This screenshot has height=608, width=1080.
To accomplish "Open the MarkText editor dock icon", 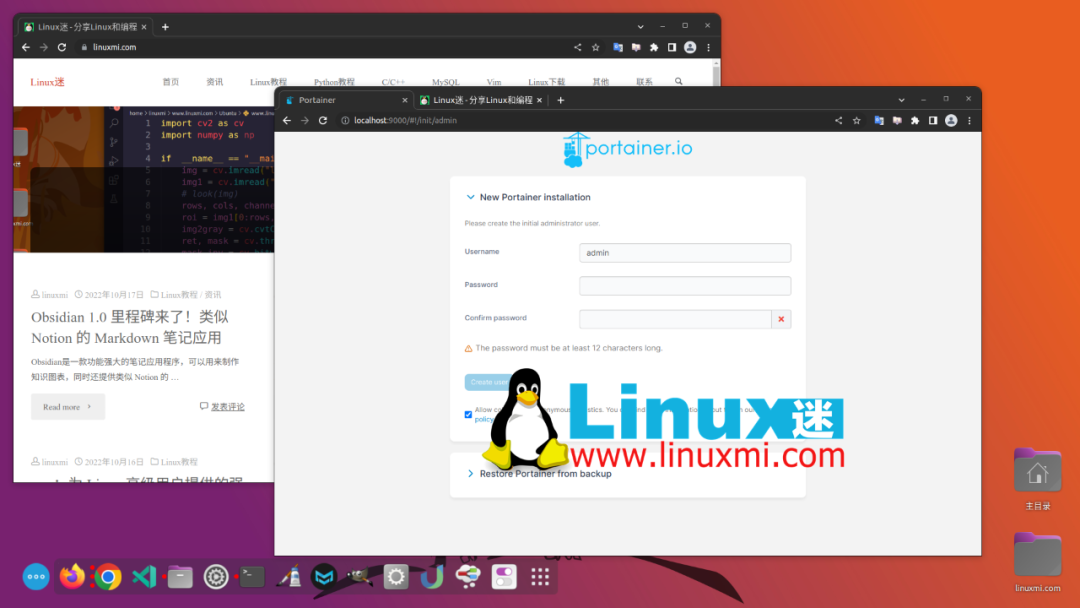I will coord(324,576).
